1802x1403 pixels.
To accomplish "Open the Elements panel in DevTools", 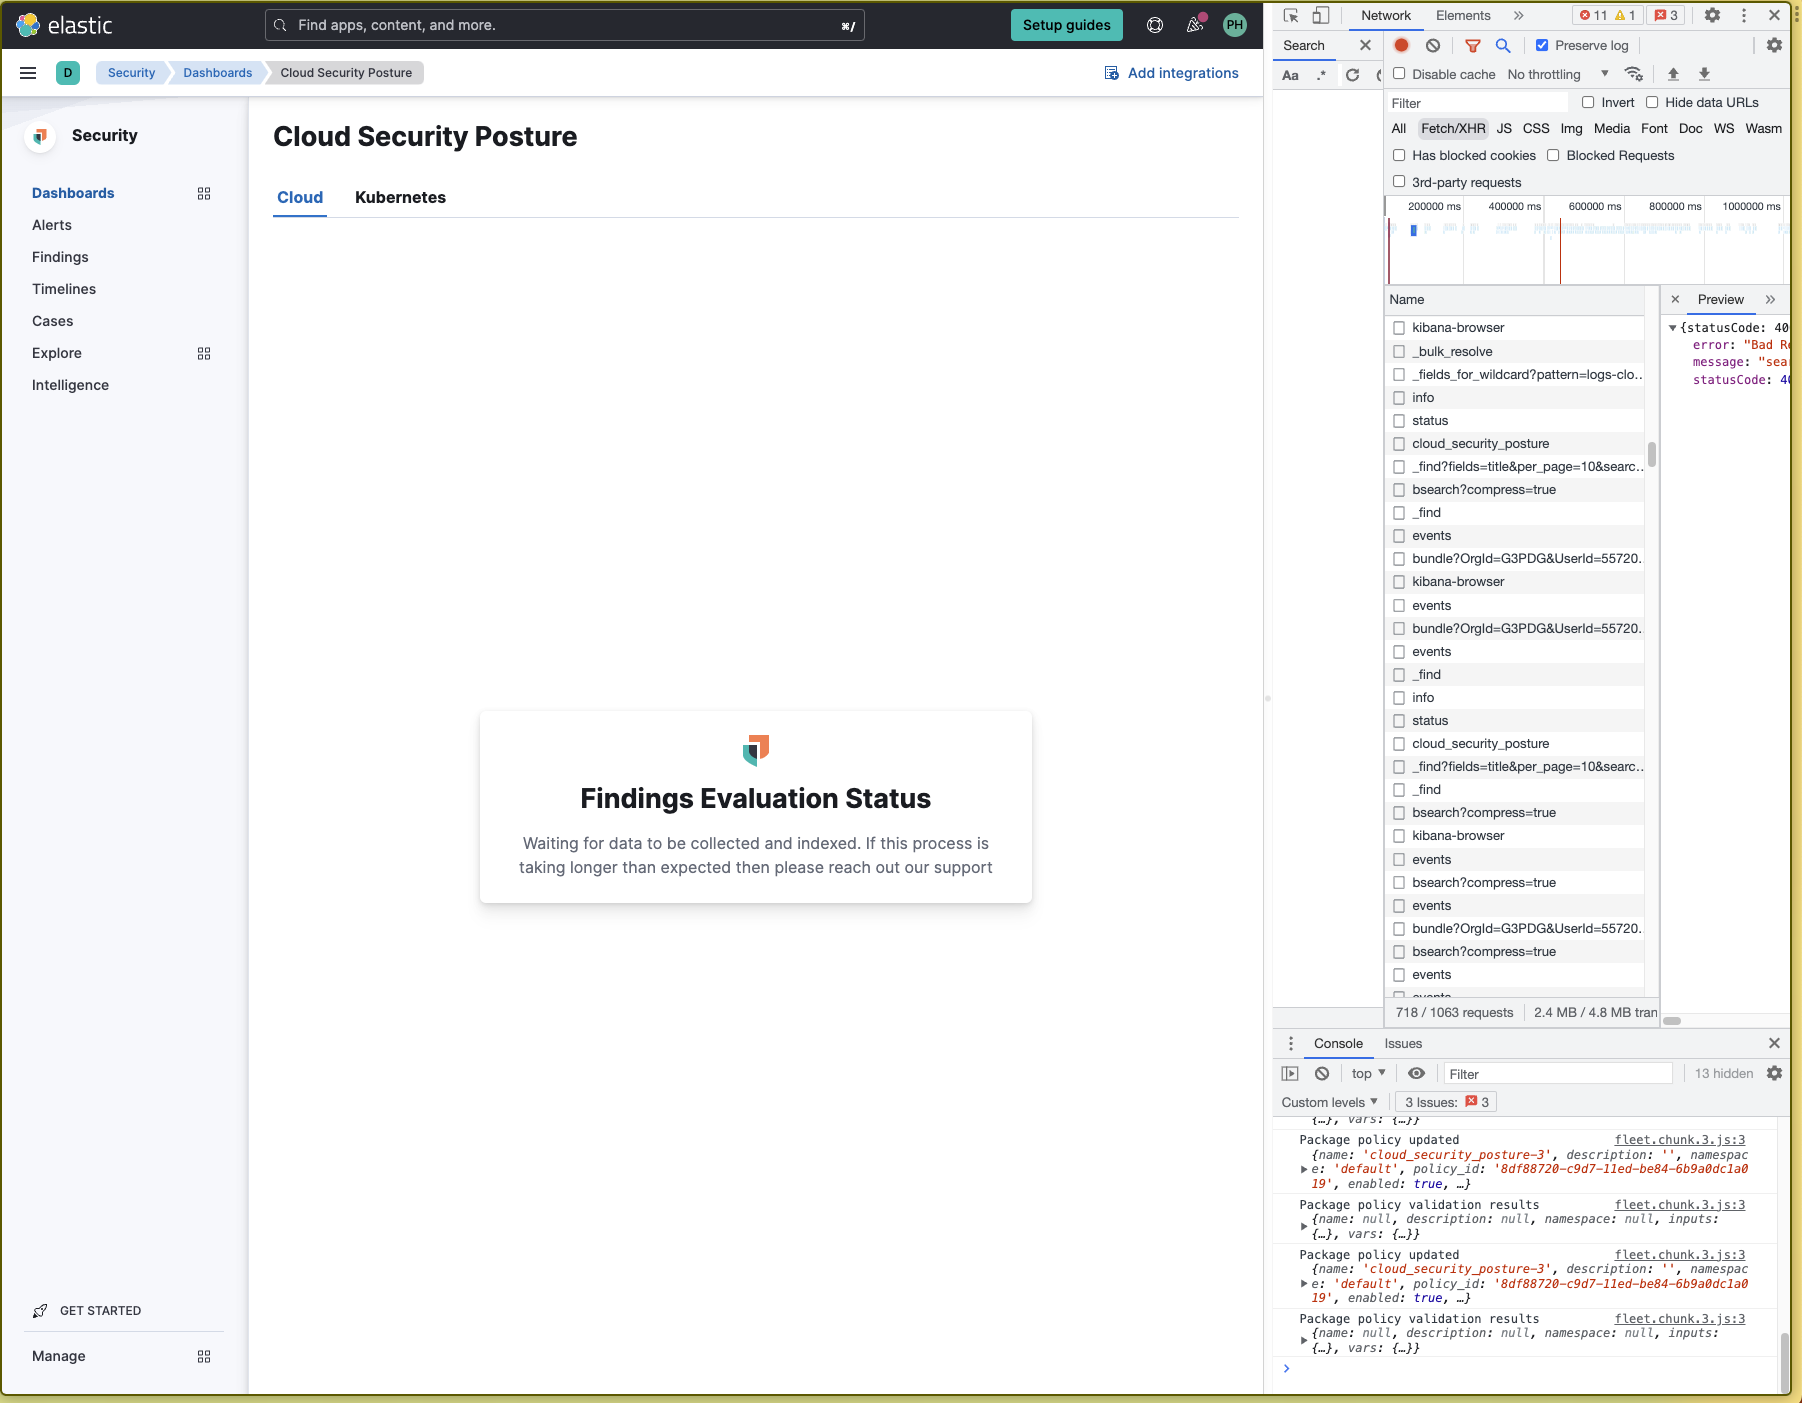I will (x=1462, y=15).
